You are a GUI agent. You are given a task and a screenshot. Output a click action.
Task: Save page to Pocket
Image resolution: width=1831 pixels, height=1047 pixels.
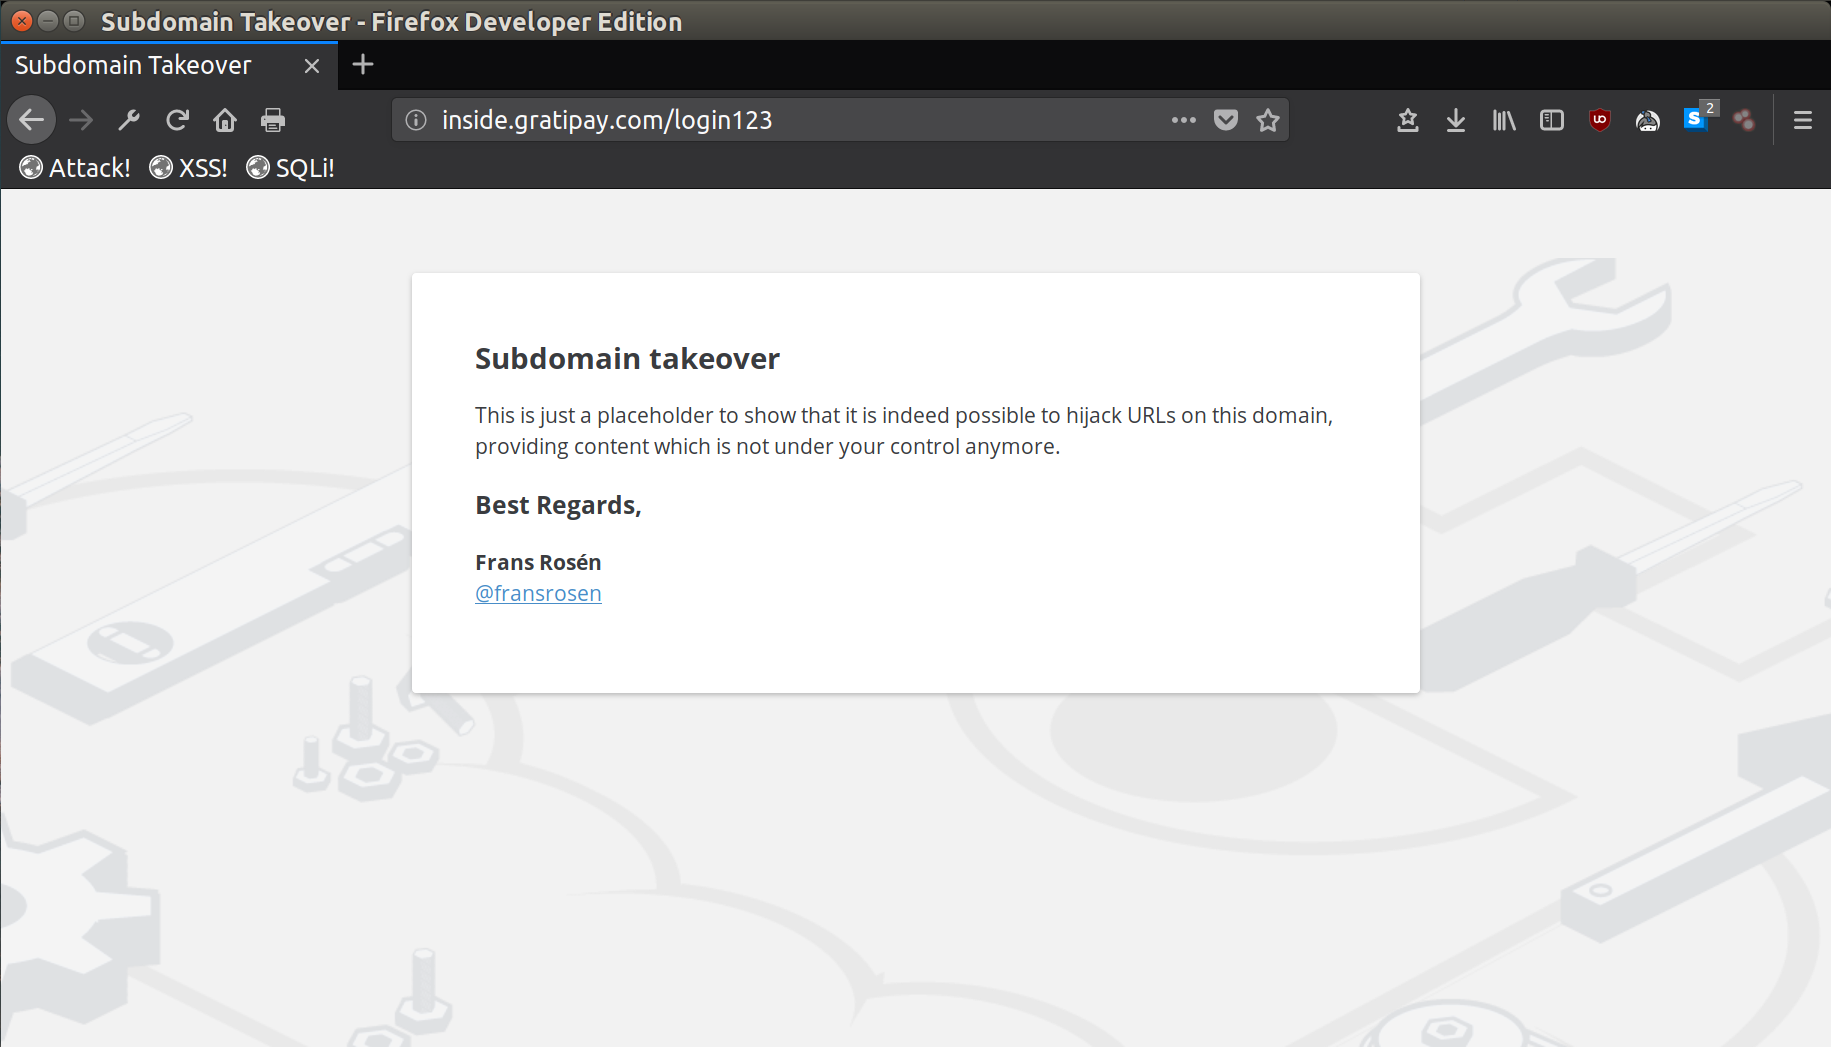point(1226,120)
